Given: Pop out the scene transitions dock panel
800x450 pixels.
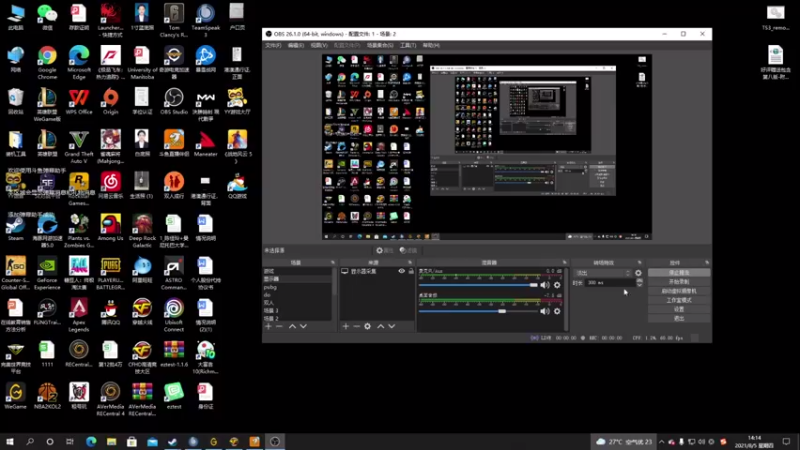Looking at the screenshot, I should (639, 262).
